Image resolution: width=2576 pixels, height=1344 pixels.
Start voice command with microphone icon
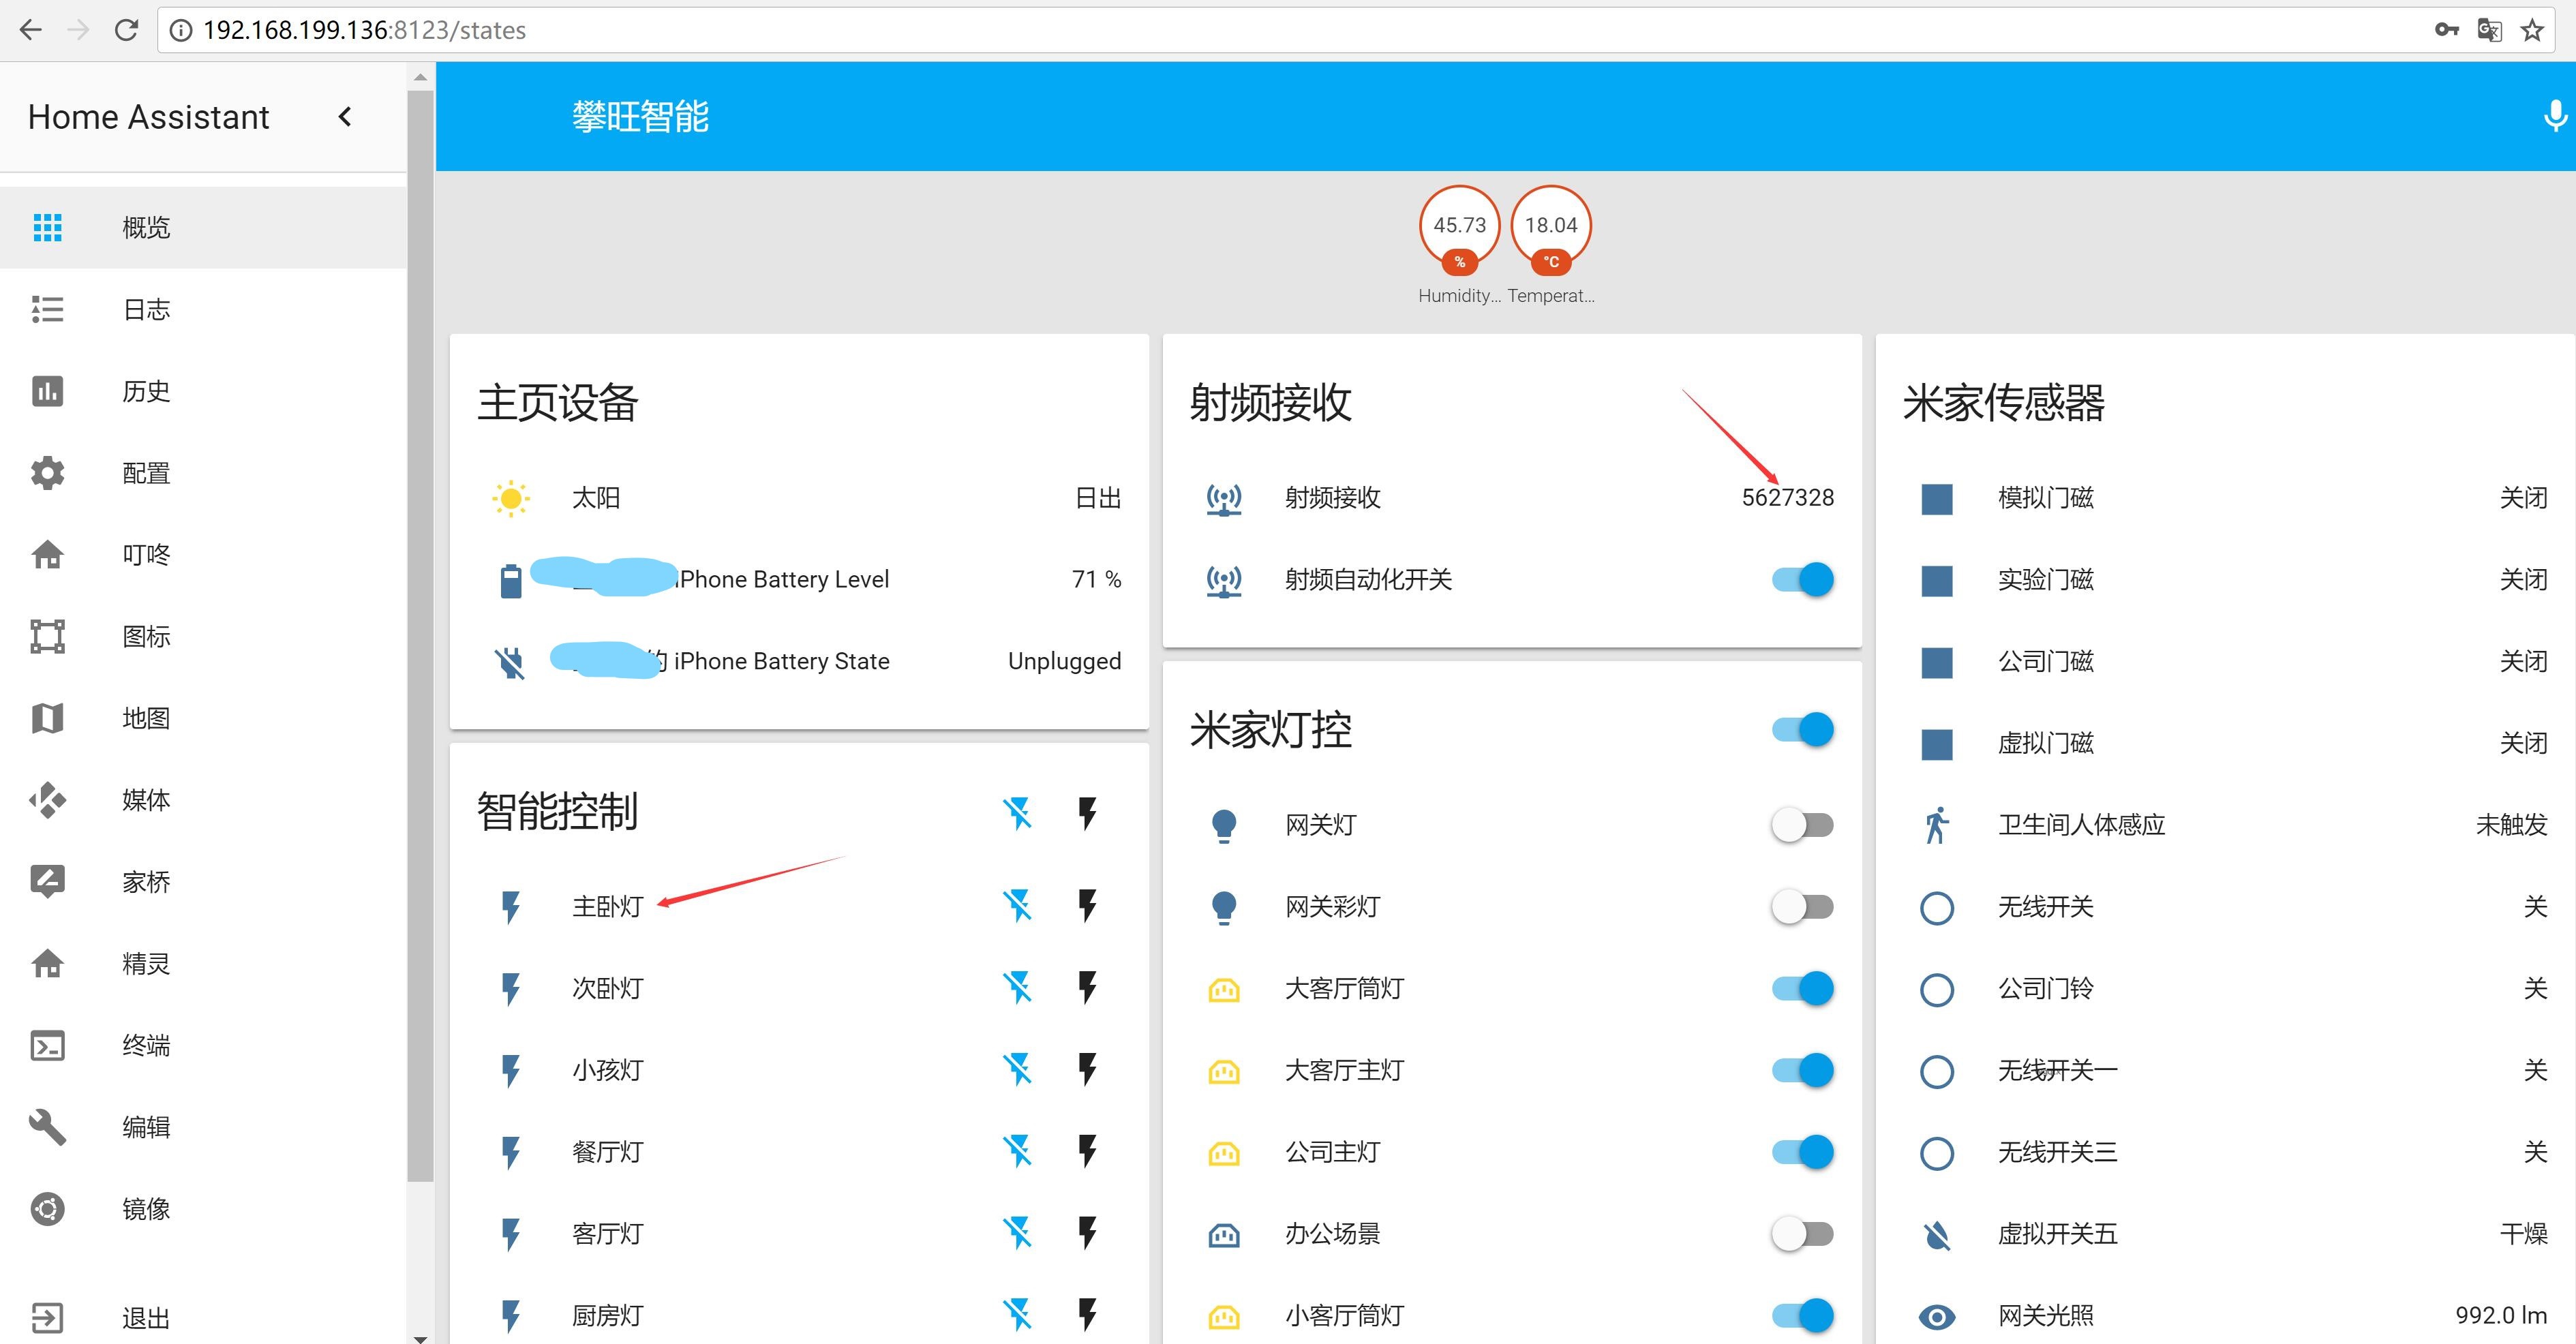coord(2555,116)
